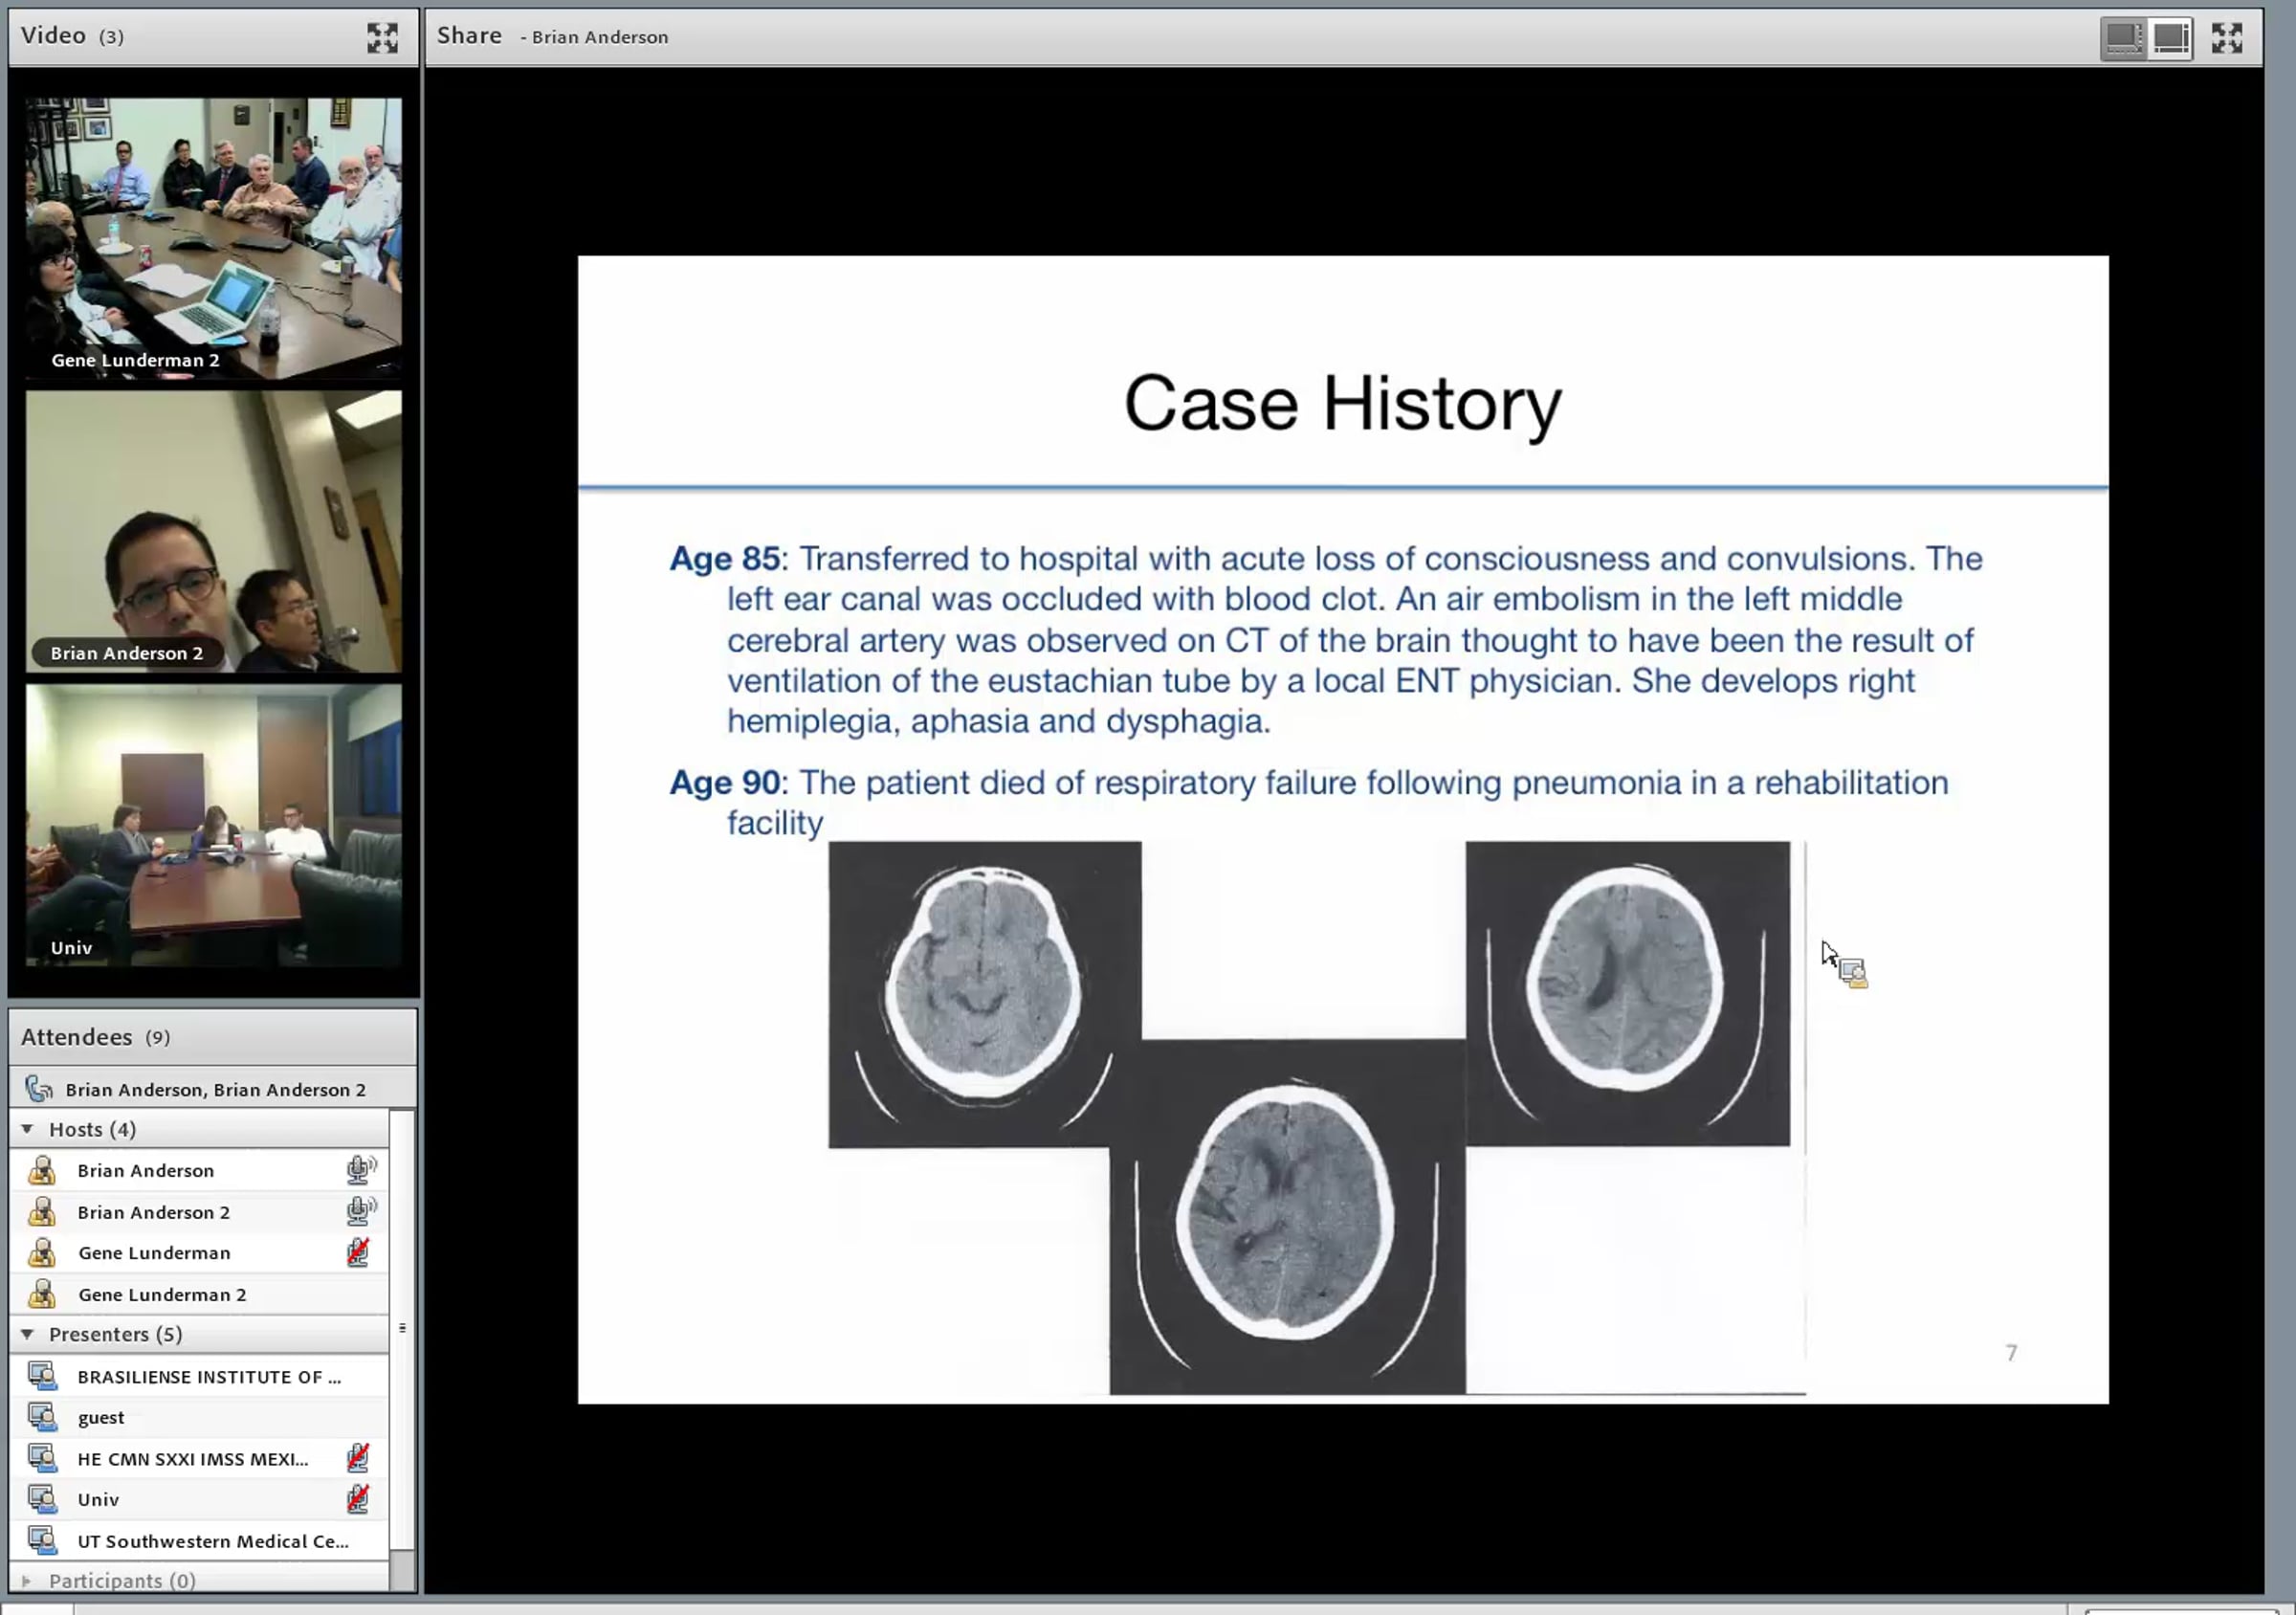Click the Share pod title
This screenshot has height=1615, width=2296.
pyautogui.click(x=469, y=36)
